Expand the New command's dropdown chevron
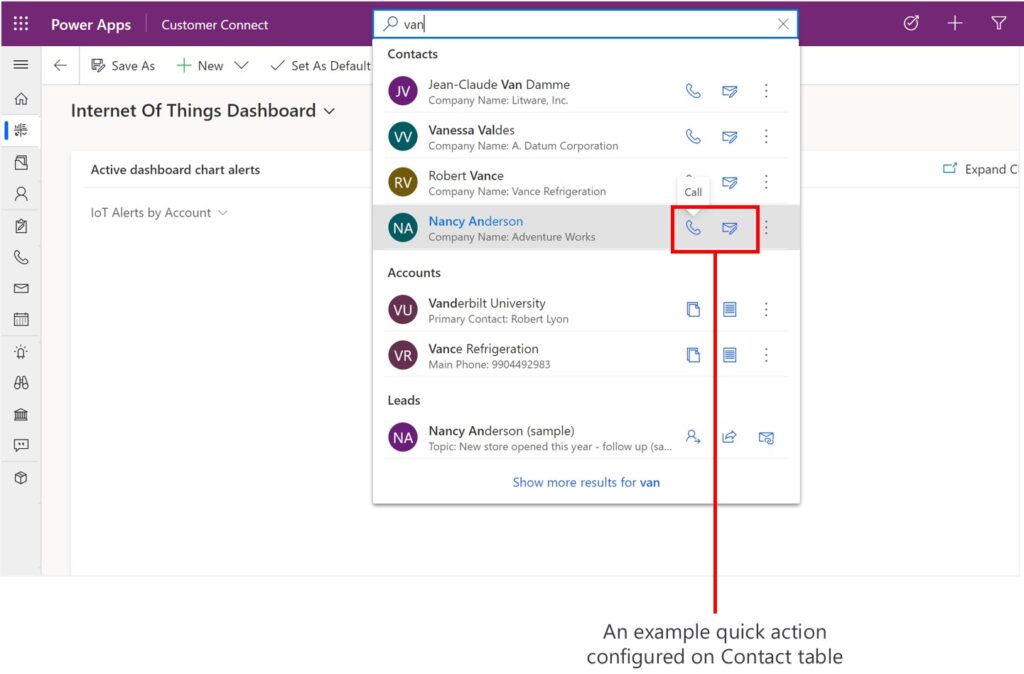This screenshot has width=1024, height=674. [x=240, y=65]
